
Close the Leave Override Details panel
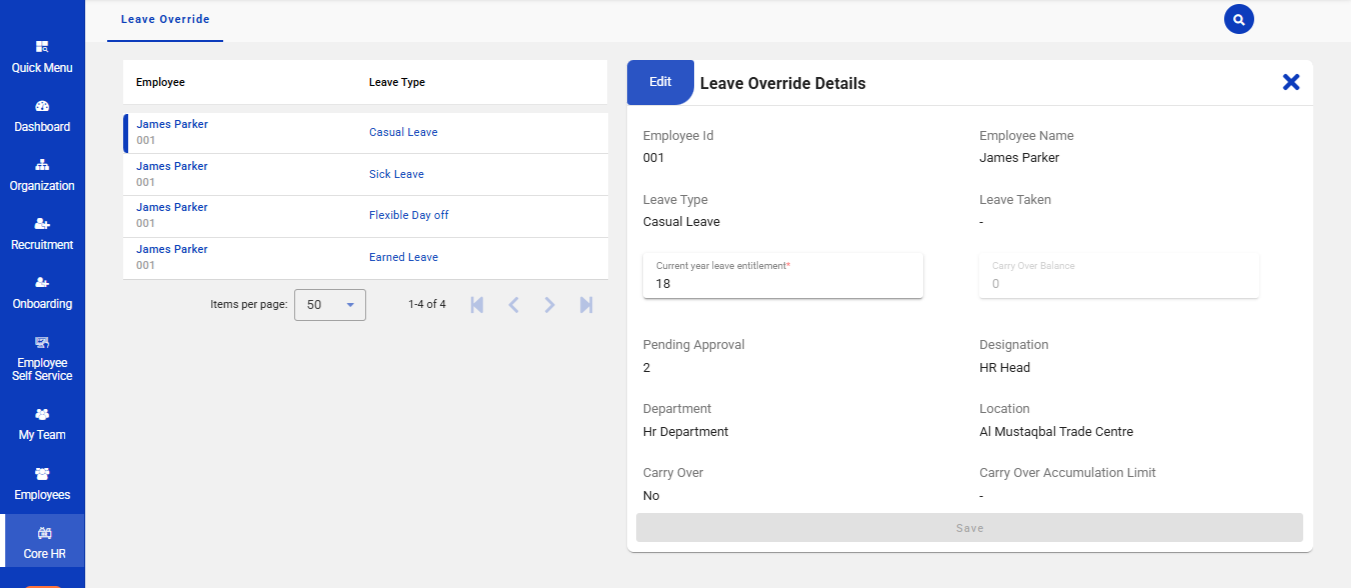pyautogui.click(x=1290, y=82)
